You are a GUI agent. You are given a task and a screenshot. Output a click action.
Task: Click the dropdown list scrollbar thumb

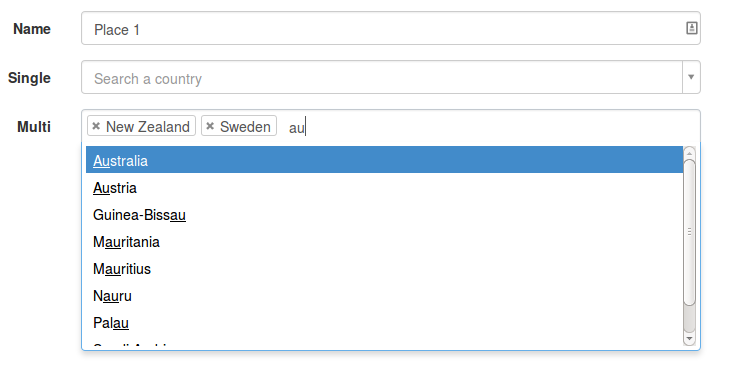pyautogui.click(x=690, y=232)
